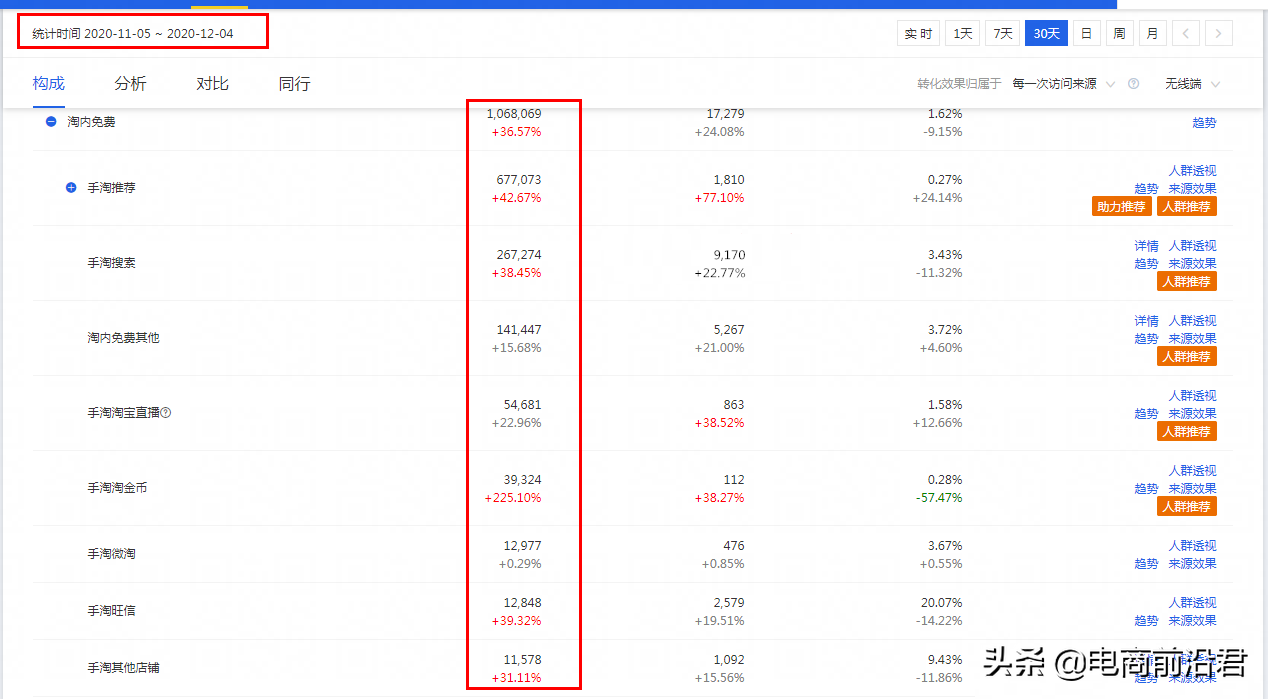Select the 手淘微淘 source label
The width and height of the screenshot is (1268, 699).
pos(112,554)
